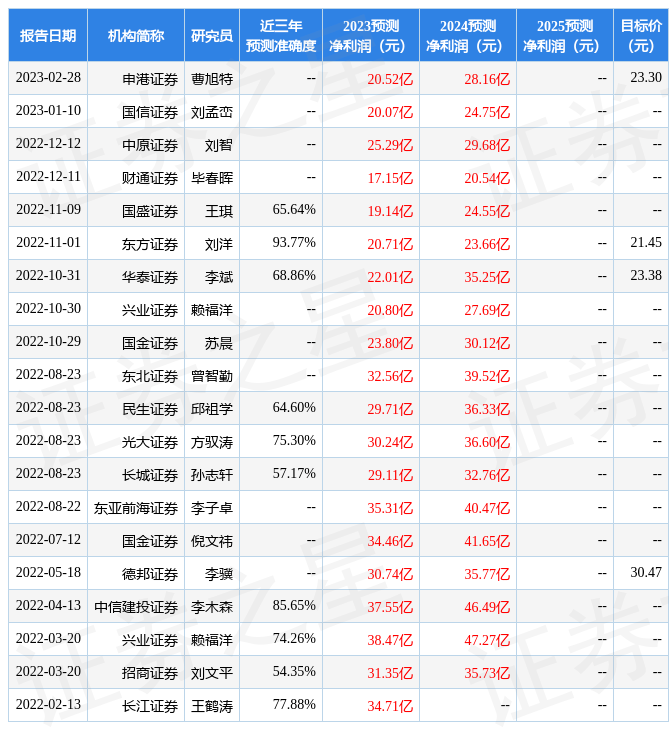
Task: Click researcher 苏晨
Action: coord(219,343)
